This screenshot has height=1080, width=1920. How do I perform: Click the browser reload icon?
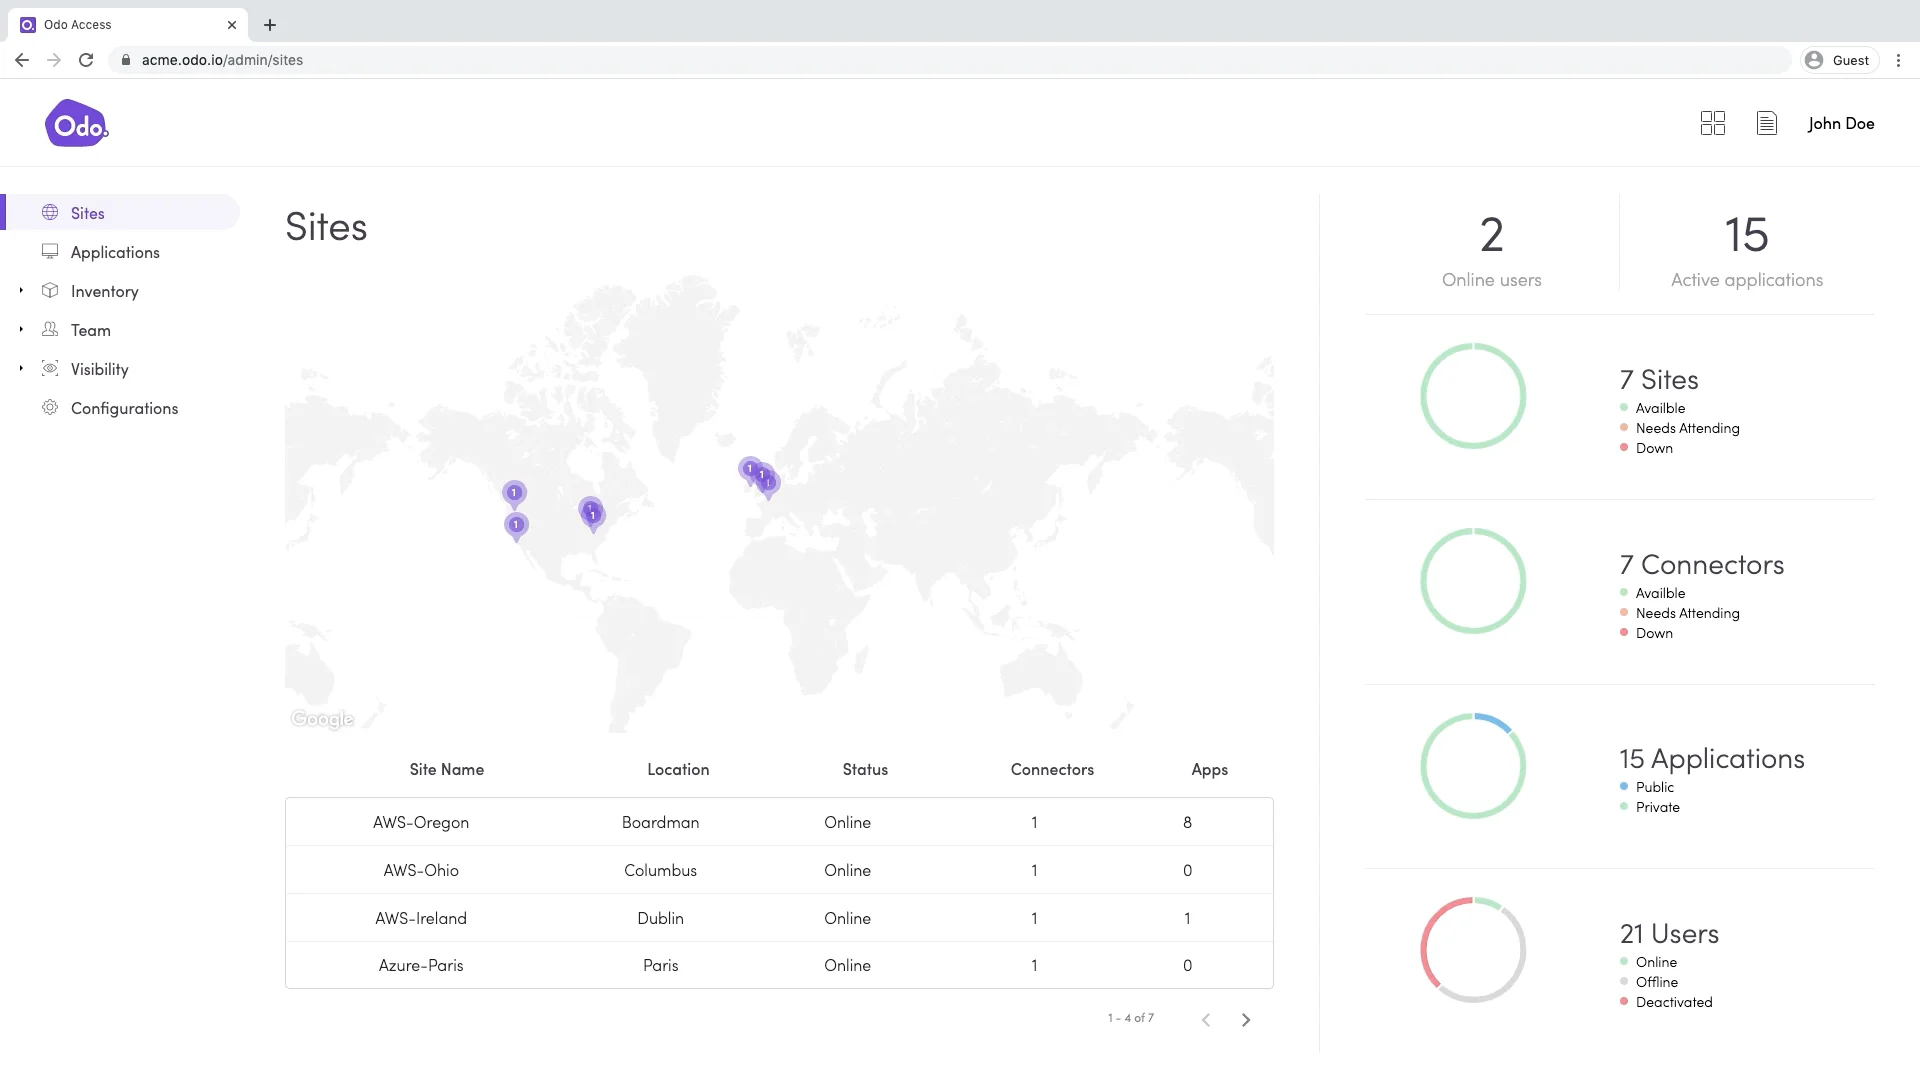86,60
